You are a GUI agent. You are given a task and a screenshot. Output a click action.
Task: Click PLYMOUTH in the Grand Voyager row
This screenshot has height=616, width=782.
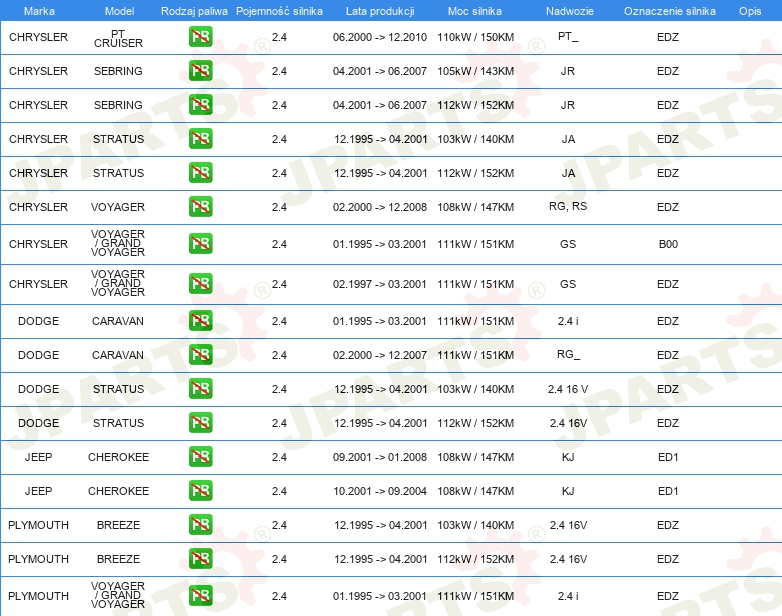(x=38, y=596)
